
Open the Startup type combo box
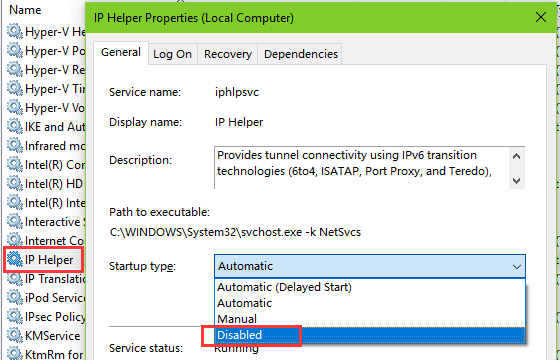point(370,266)
